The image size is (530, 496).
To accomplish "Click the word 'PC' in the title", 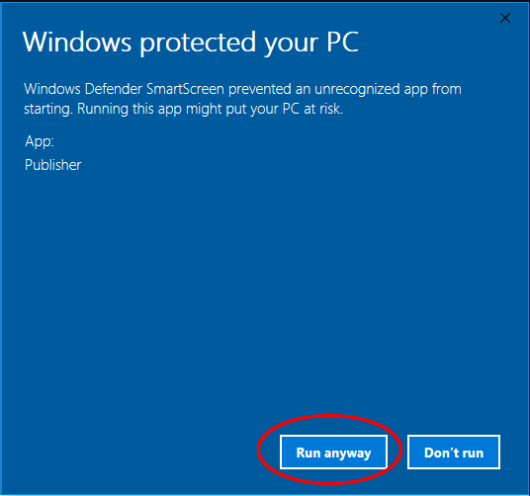I will 342,42.
